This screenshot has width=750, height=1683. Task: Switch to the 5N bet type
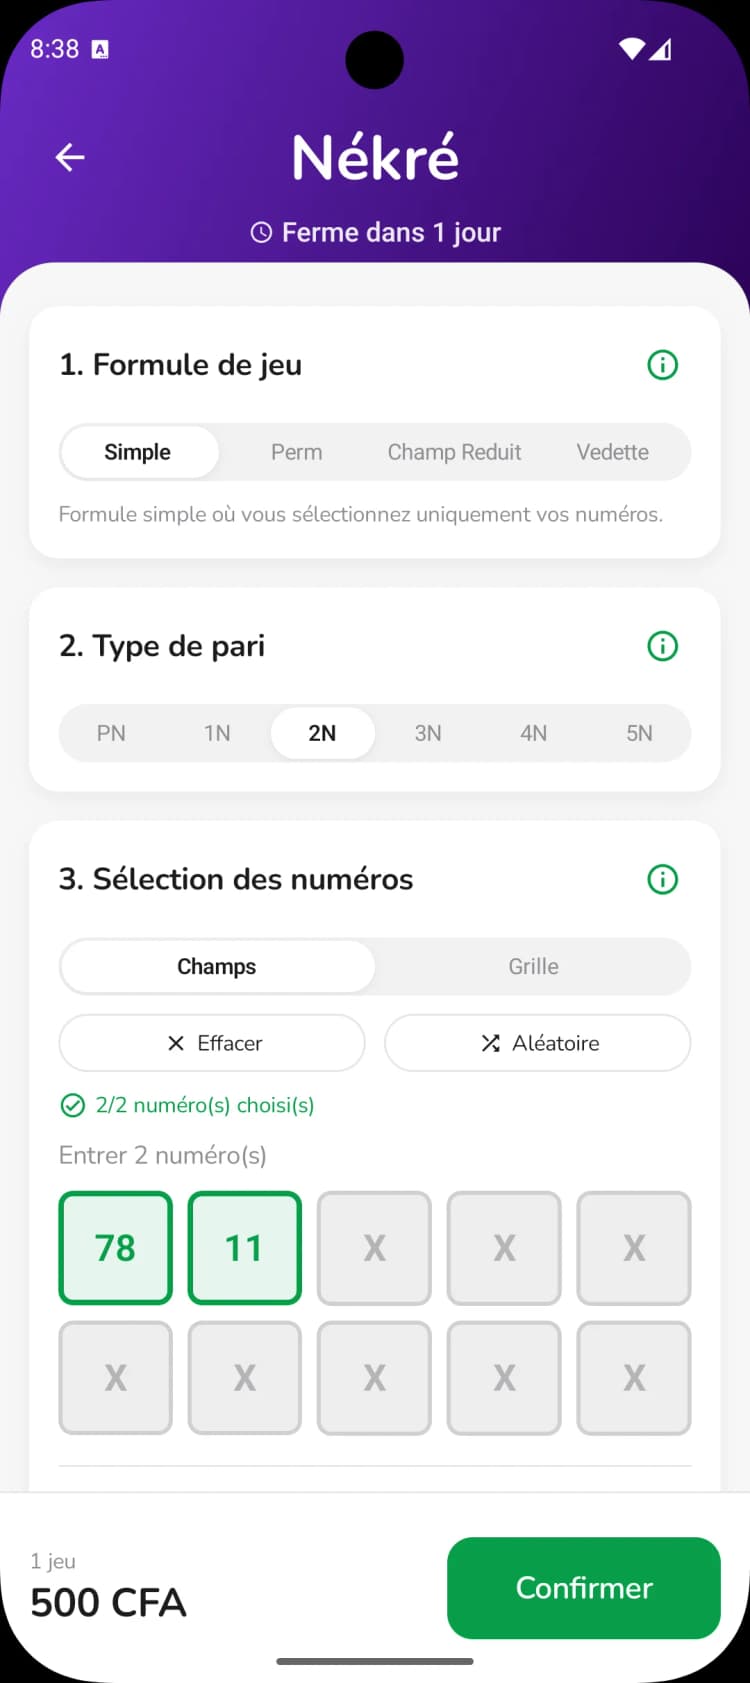(x=639, y=733)
